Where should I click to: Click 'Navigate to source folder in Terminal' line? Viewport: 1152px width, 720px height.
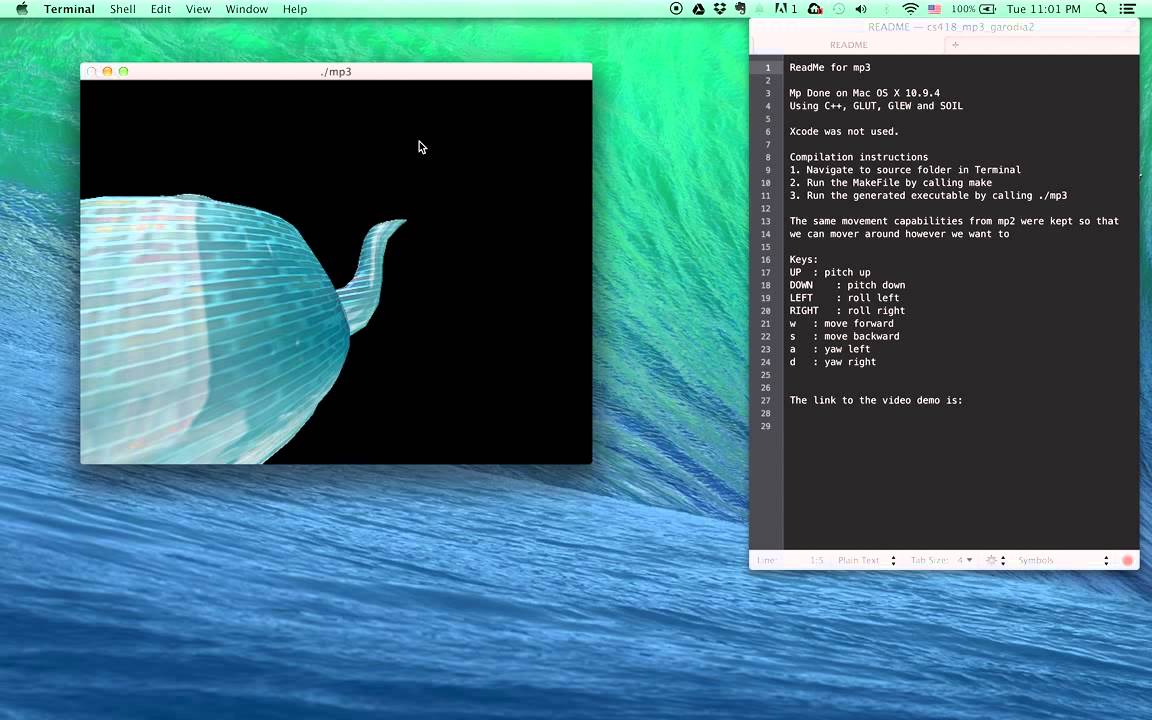[x=905, y=170]
